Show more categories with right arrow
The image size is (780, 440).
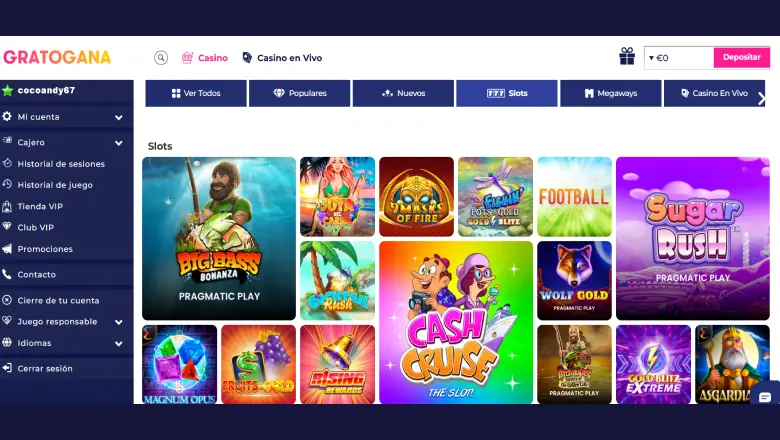click(762, 99)
